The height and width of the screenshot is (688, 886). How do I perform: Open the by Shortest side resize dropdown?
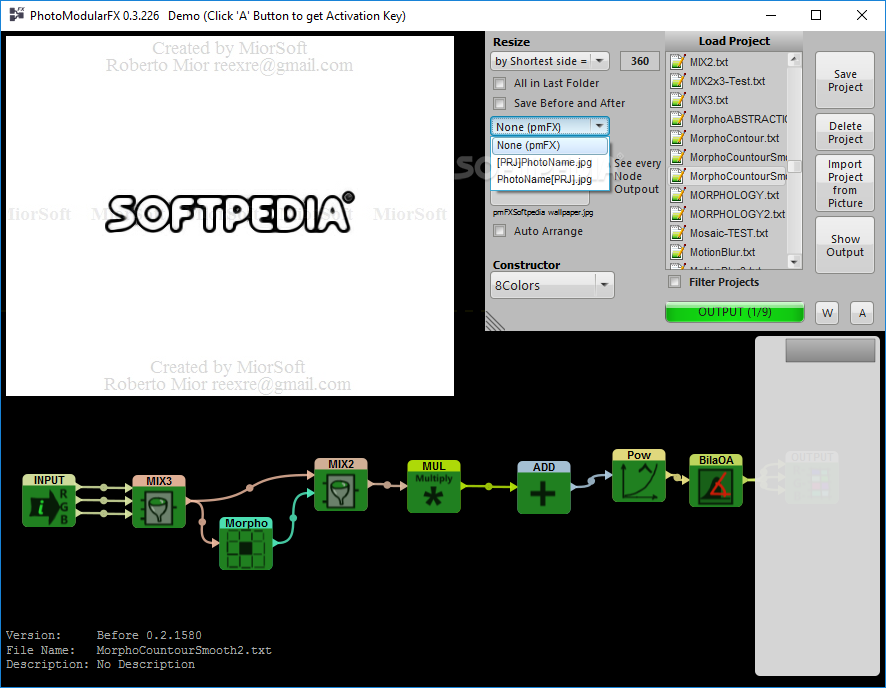(550, 61)
